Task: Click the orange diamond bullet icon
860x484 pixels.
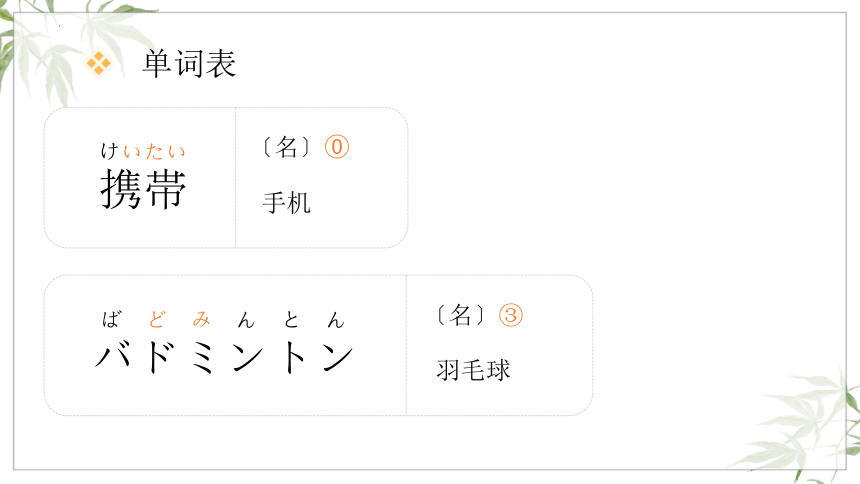Action: tap(99, 63)
